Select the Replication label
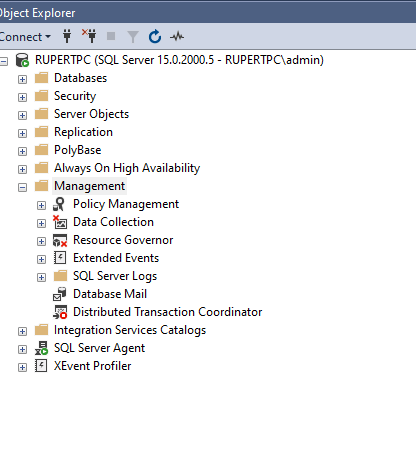The width and height of the screenshot is (416, 459). [83, 132]
